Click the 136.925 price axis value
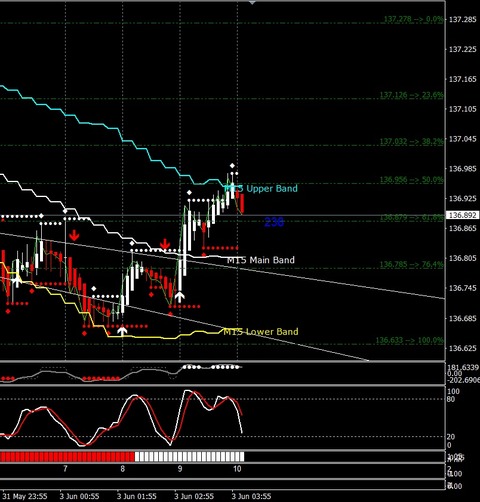The width and height of the screenshot is (480, 502). tap(463, 199)
